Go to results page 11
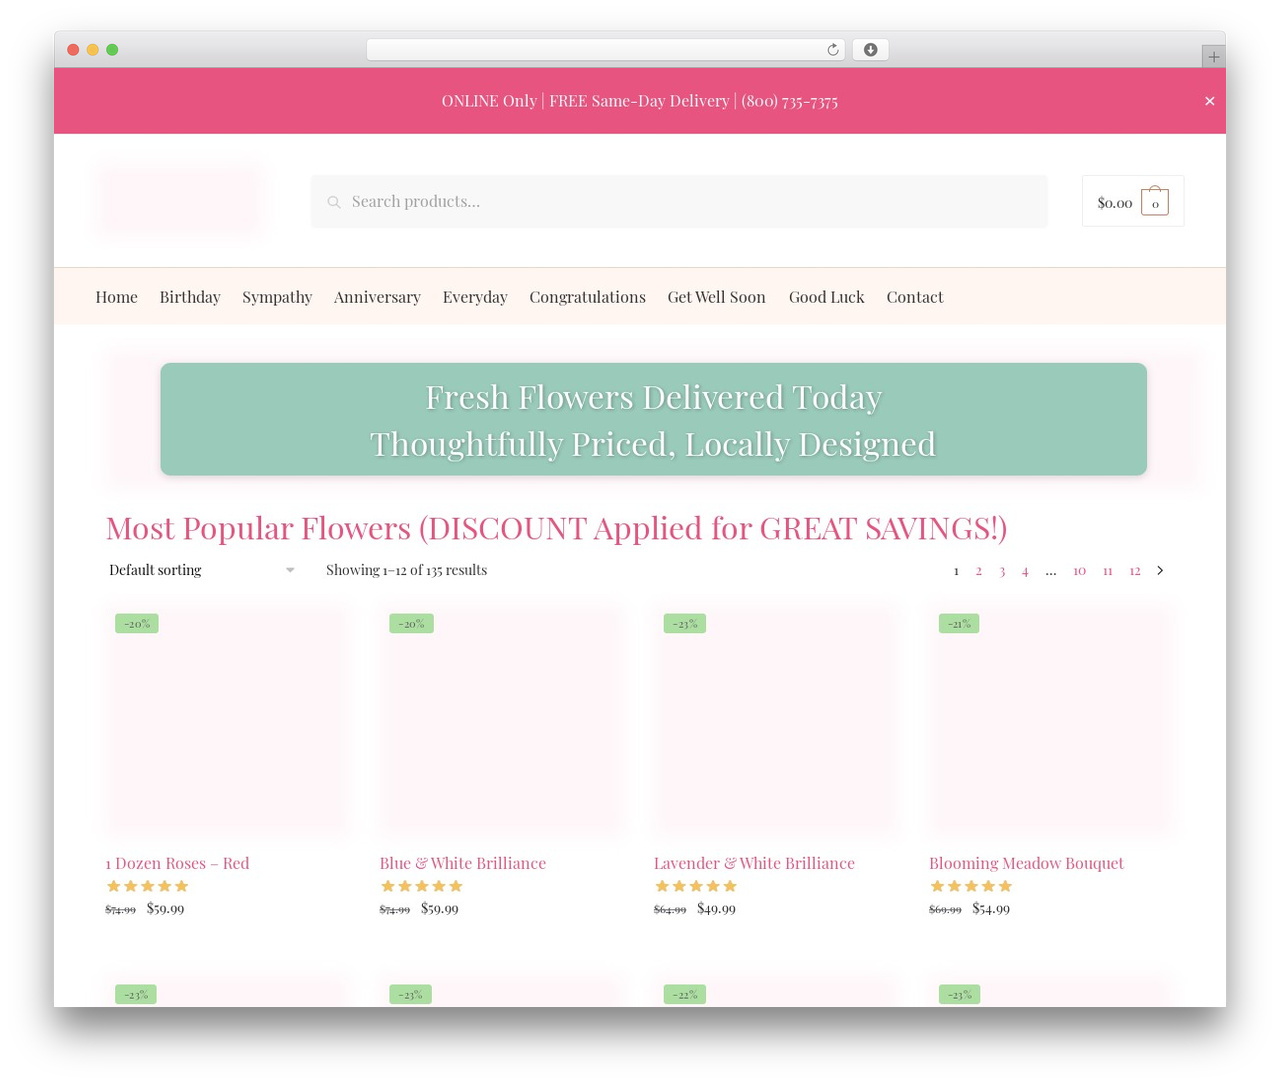1280x1084 pixels. 1107,570
